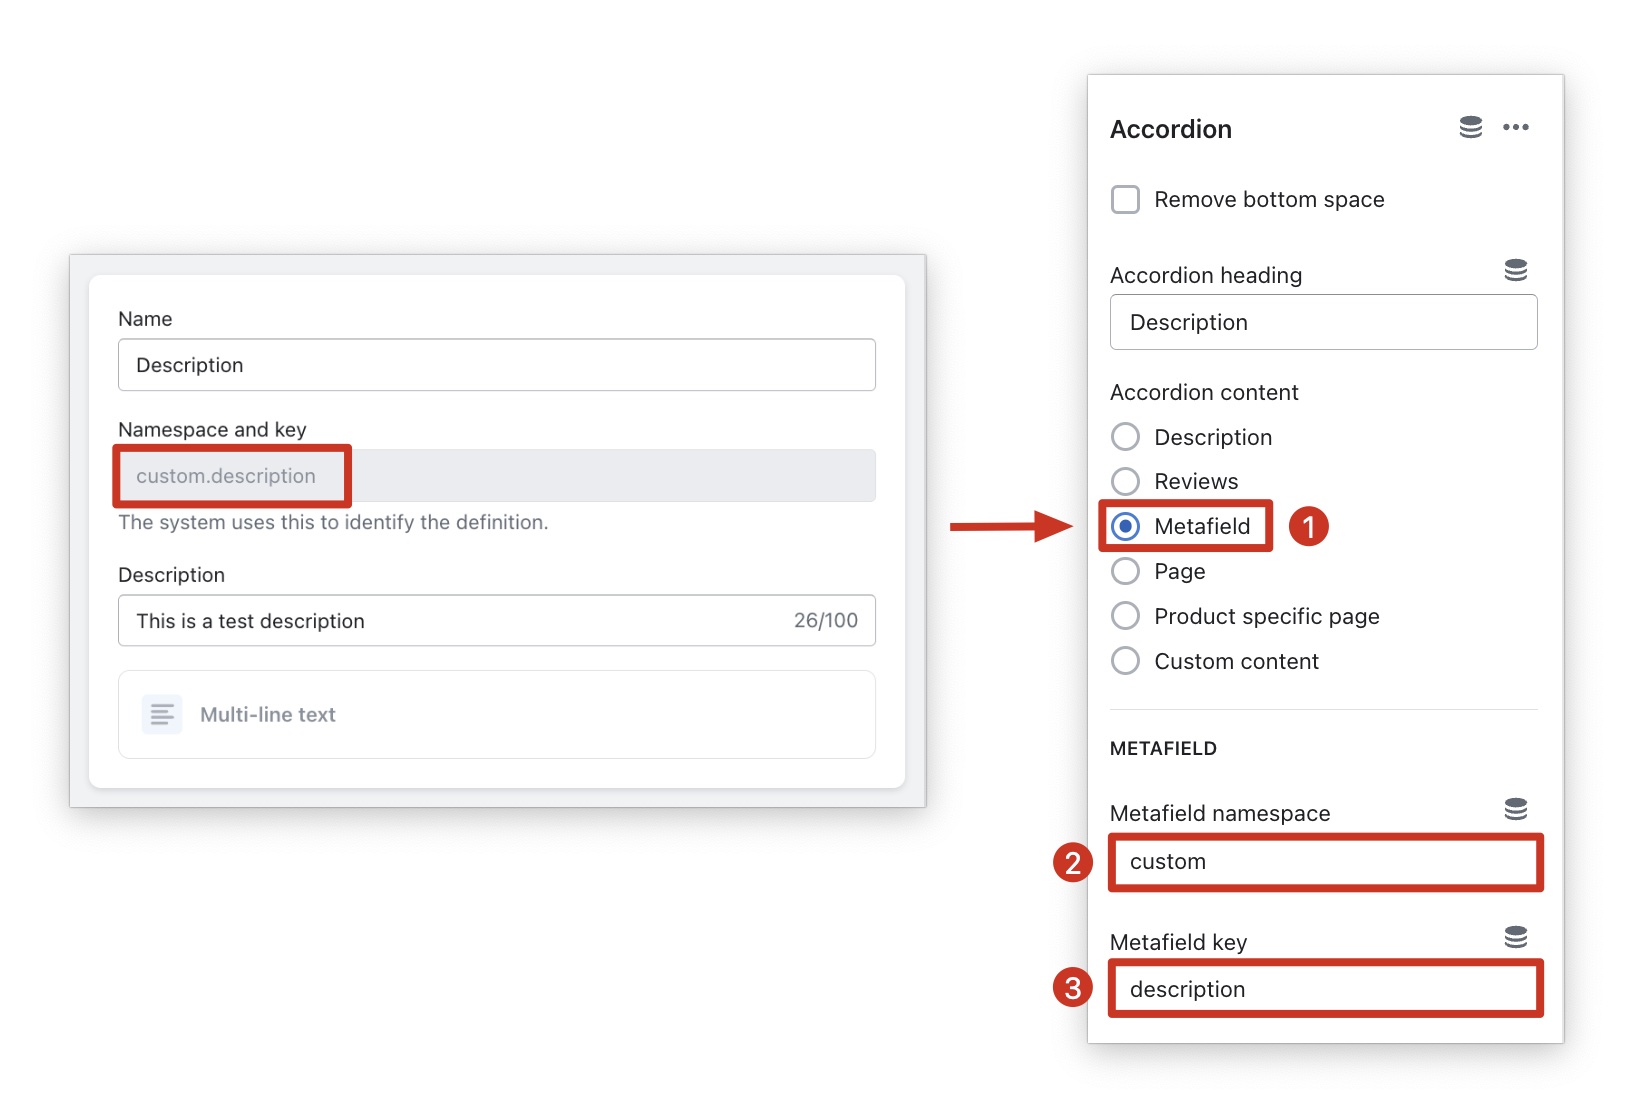Click dynamic source icon for Metafield namespace
1636x1112 pixels.
click(x=1515, y=809)
